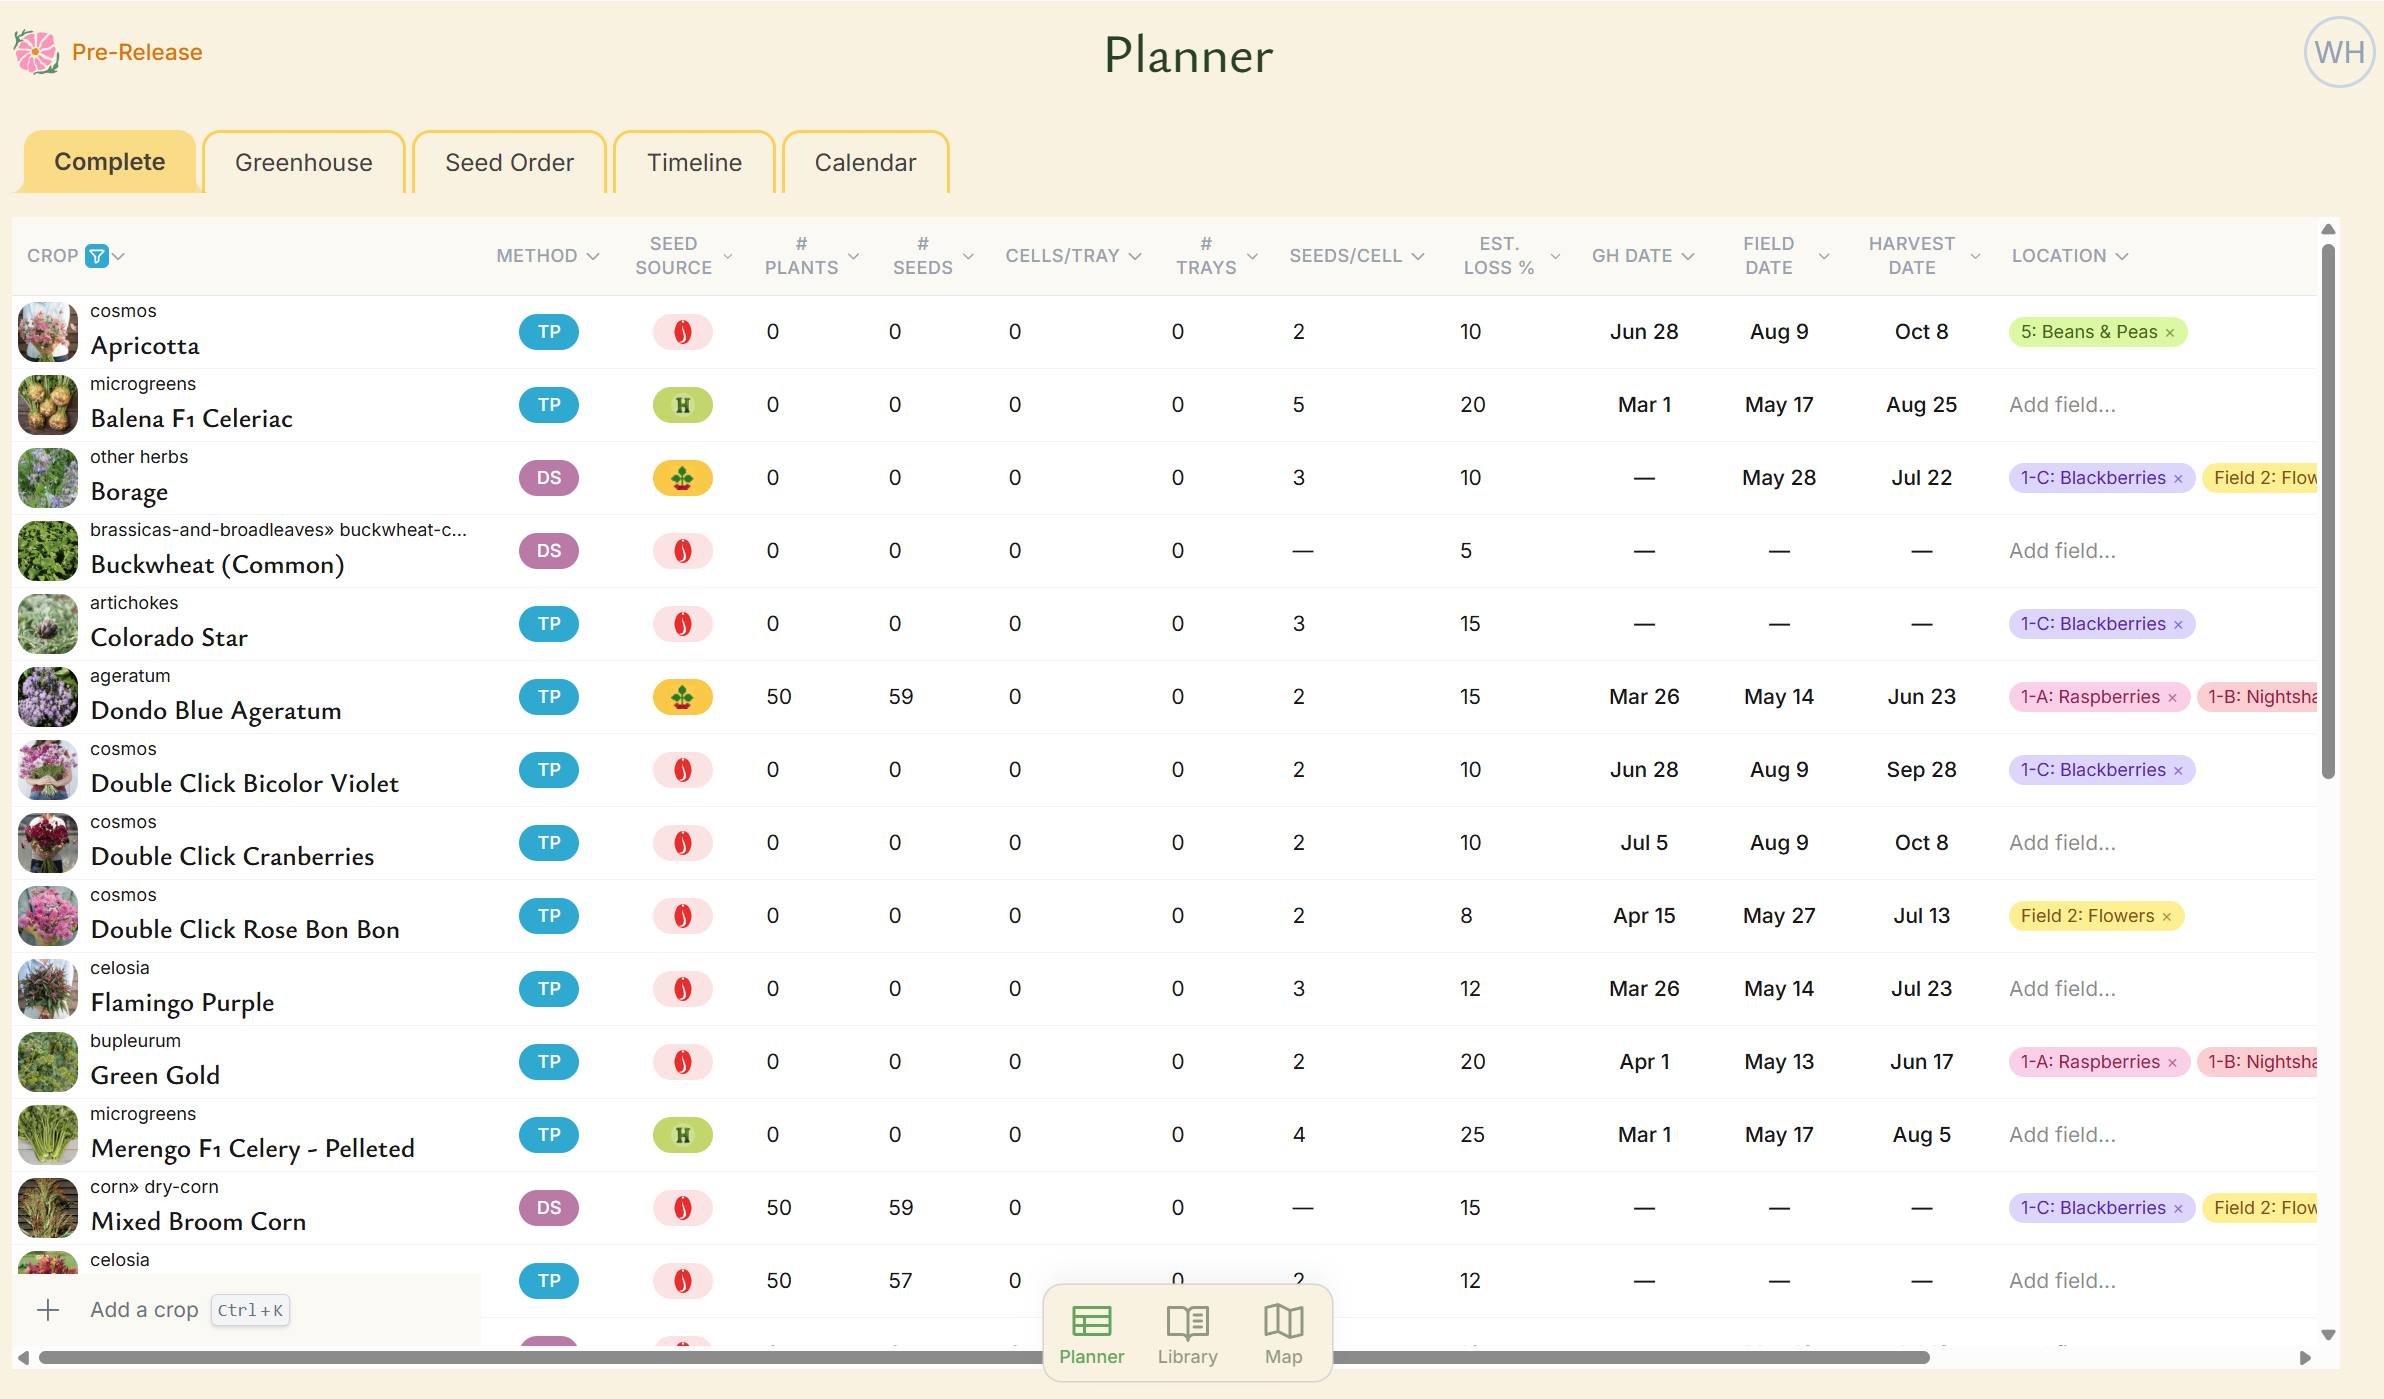Click the sprout seed source icon for Borage
Screen dimensions: 2384x1399
pyautogui.click(x=682, y=478)
